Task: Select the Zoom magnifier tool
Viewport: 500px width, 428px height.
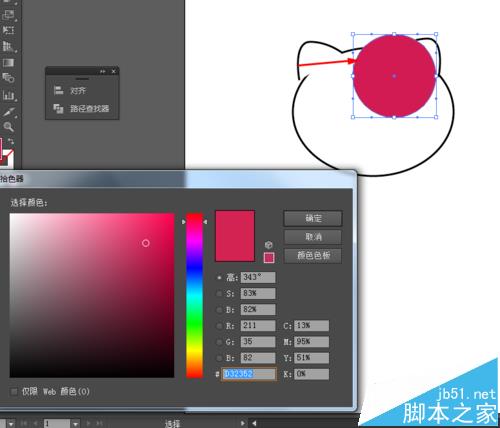Action: point(8,127)
